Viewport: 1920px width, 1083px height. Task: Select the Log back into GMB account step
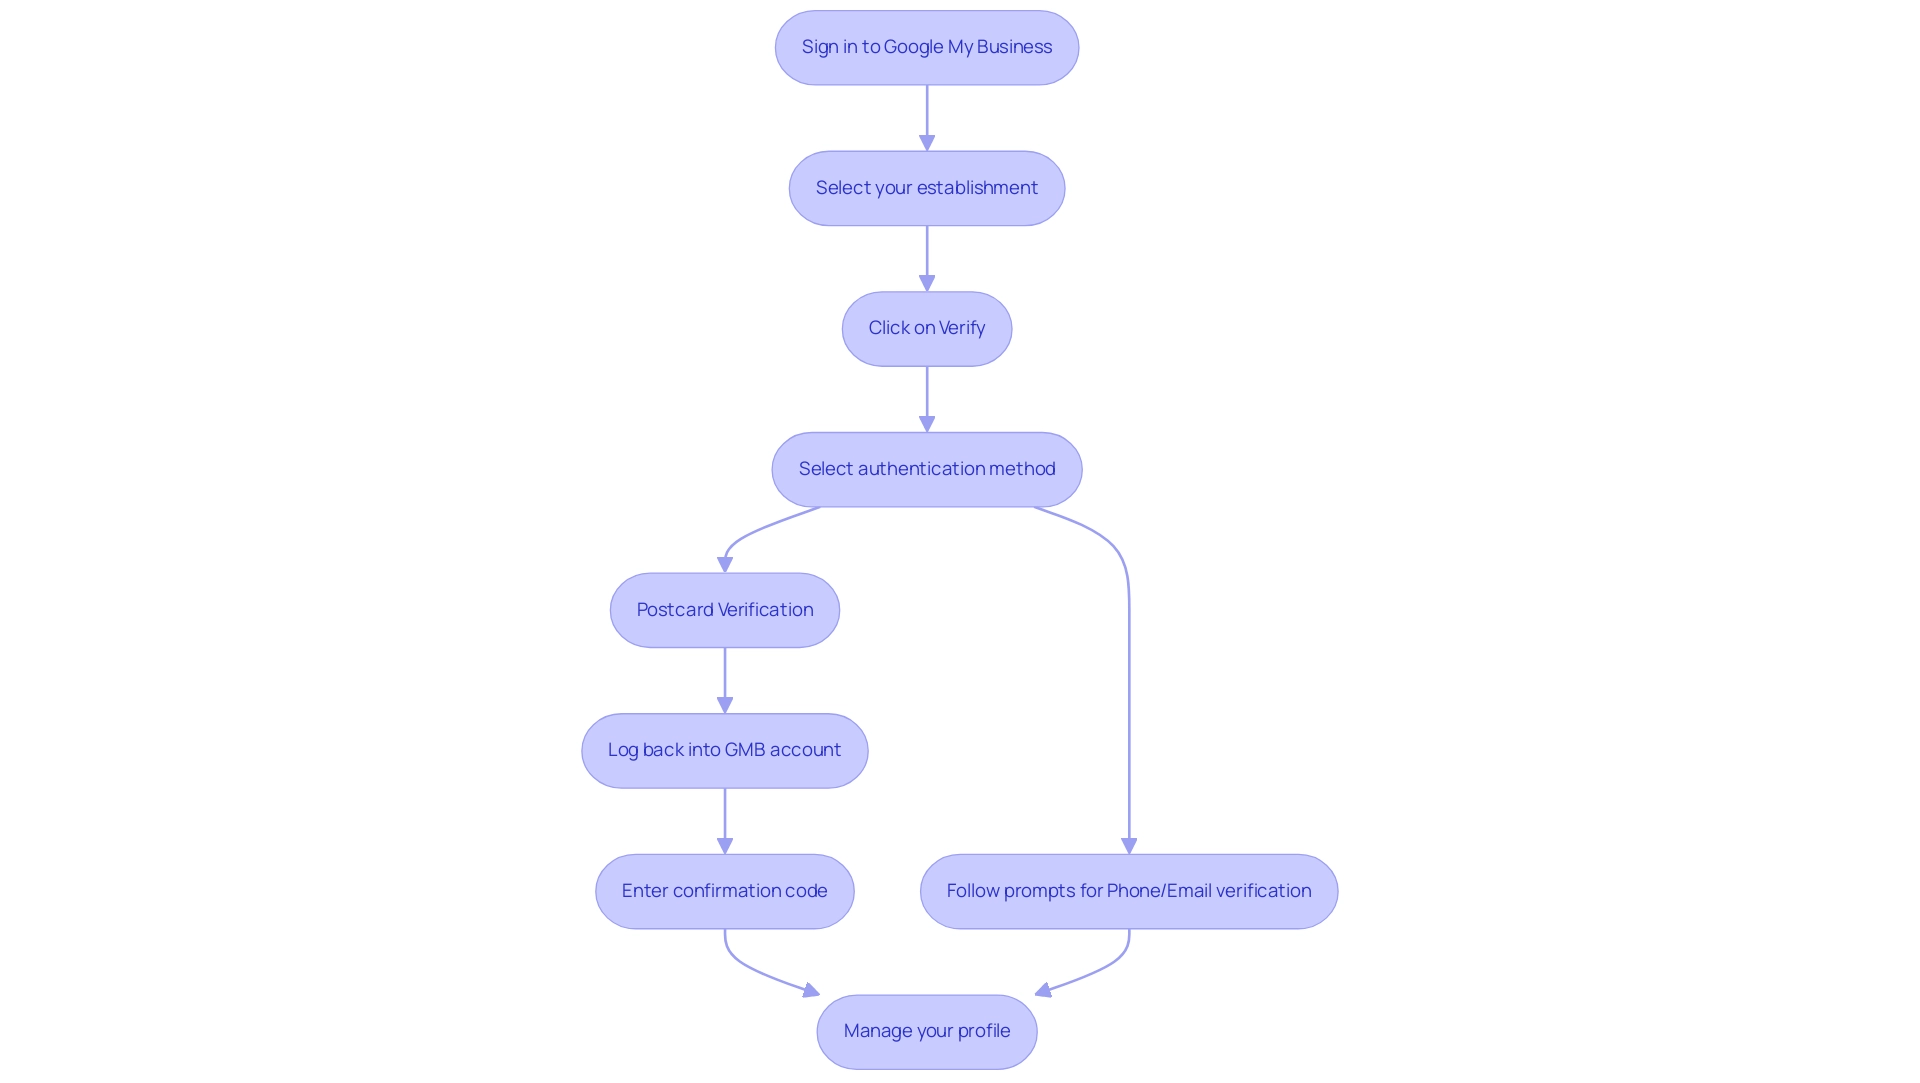click(x=724, y=749)
